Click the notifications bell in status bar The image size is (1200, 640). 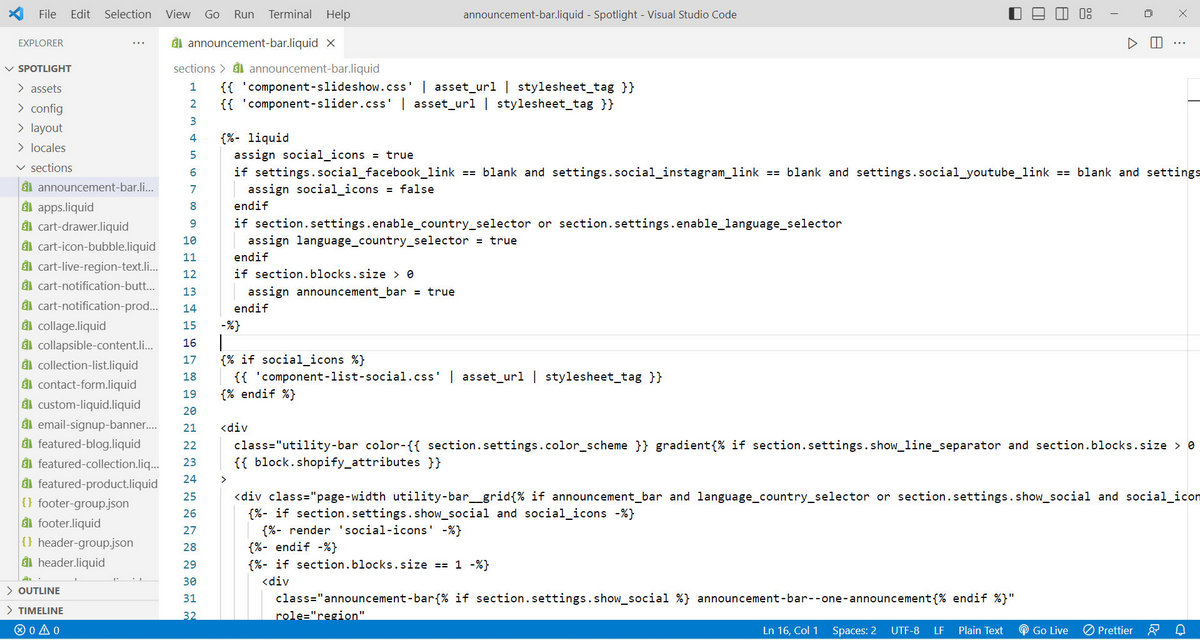pyautogui.click(x=1181, y=630)
